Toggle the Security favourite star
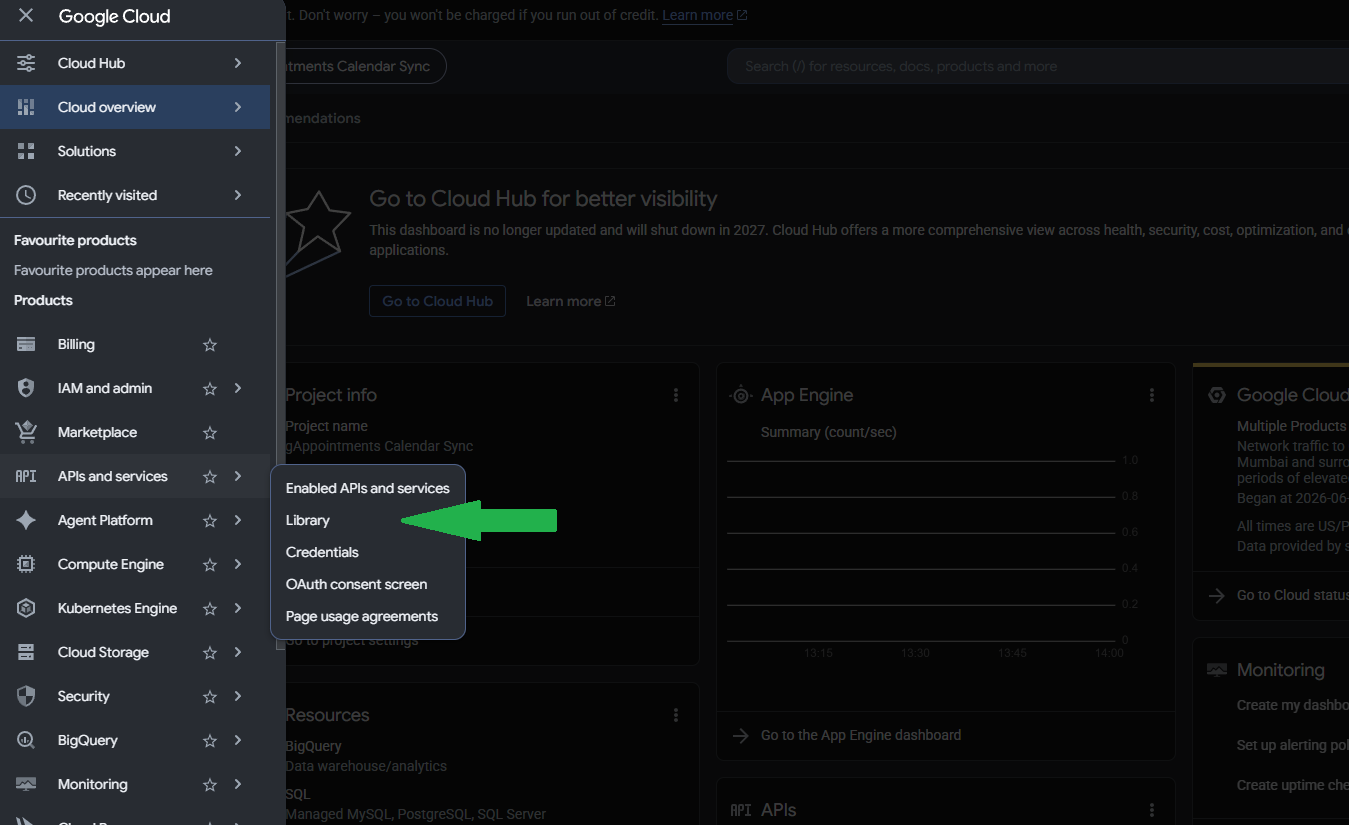The width and height of the screenshot is (1349, 825). click(x=210, y=696)
